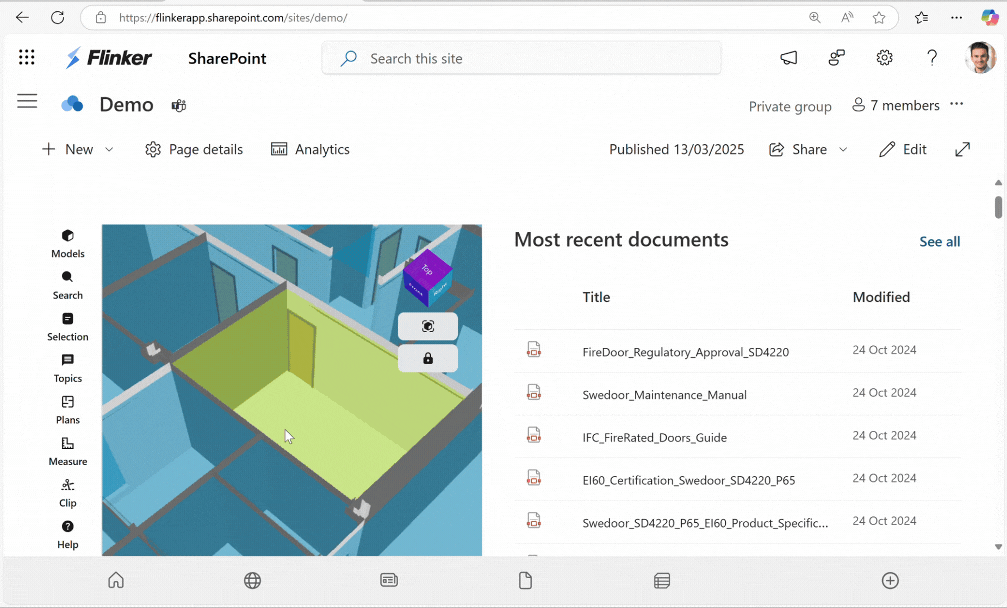The image size is (1007, 608).
Task: Open the 7 members list
Action: (895, 105)
